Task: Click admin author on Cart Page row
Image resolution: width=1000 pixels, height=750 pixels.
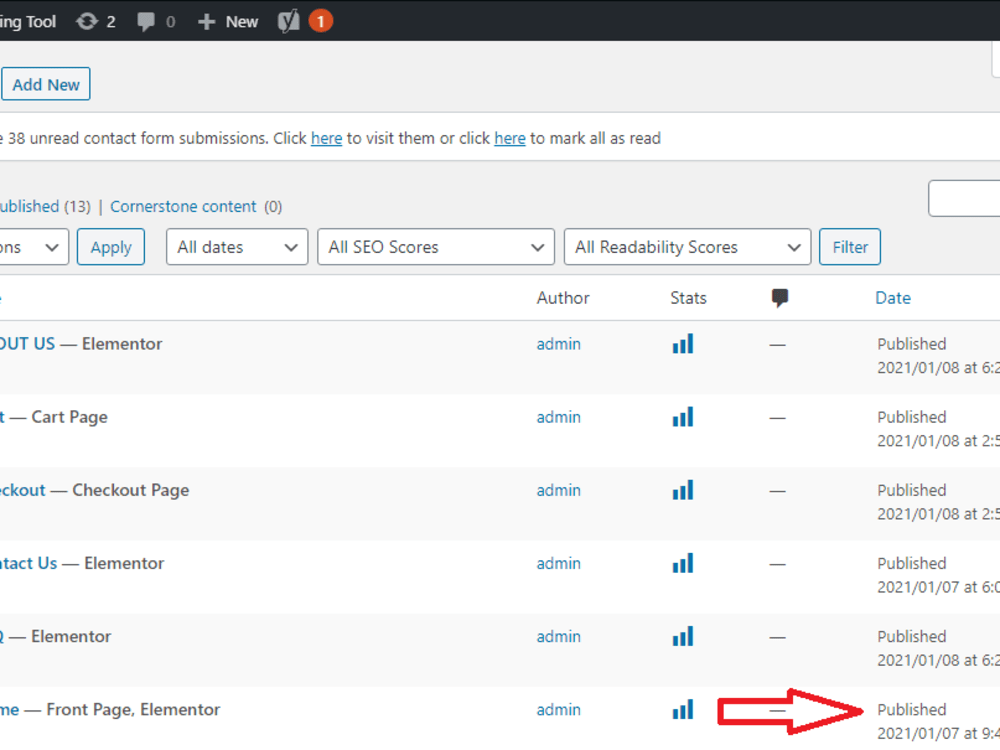Action: [559, 418]
